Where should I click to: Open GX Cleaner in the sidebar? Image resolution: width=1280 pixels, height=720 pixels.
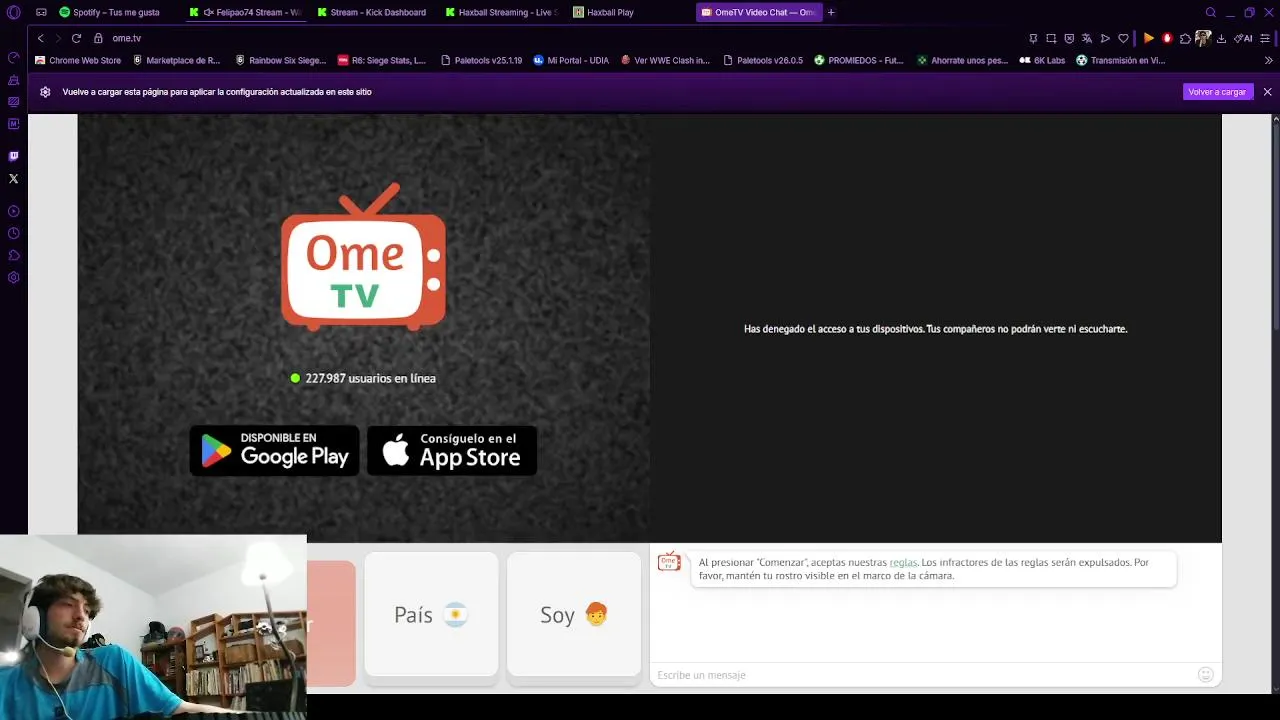(13, 79)
